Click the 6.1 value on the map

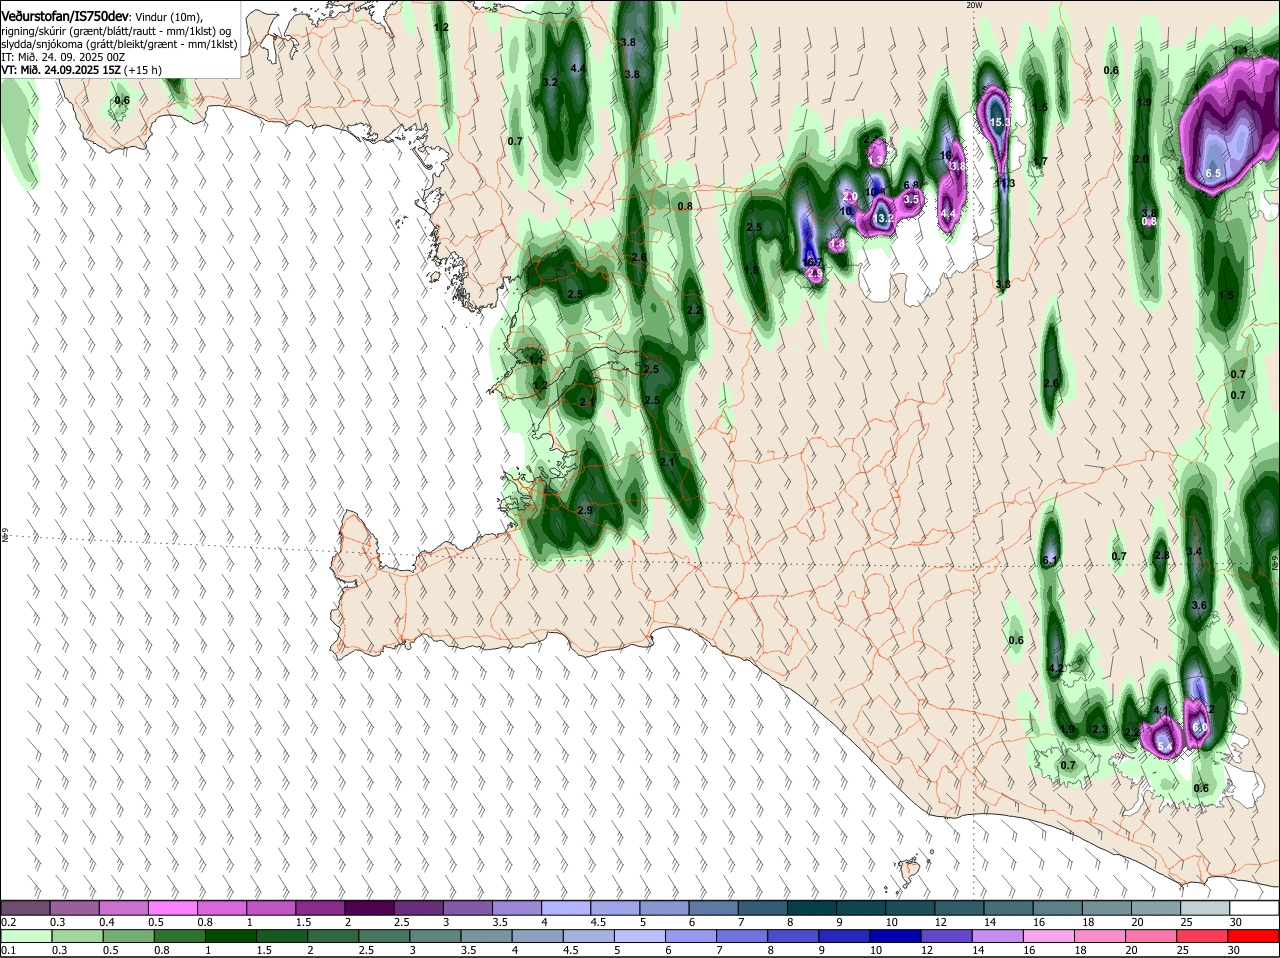(1049, 560)
